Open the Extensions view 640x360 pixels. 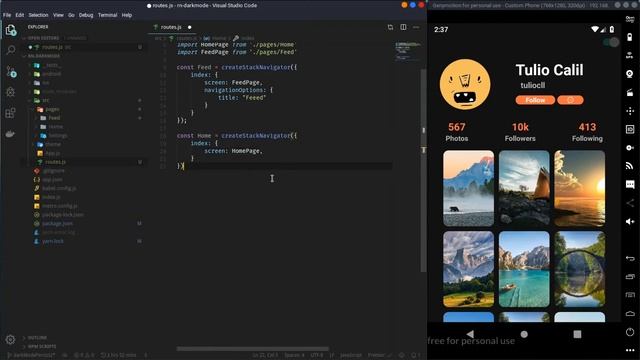11,113
